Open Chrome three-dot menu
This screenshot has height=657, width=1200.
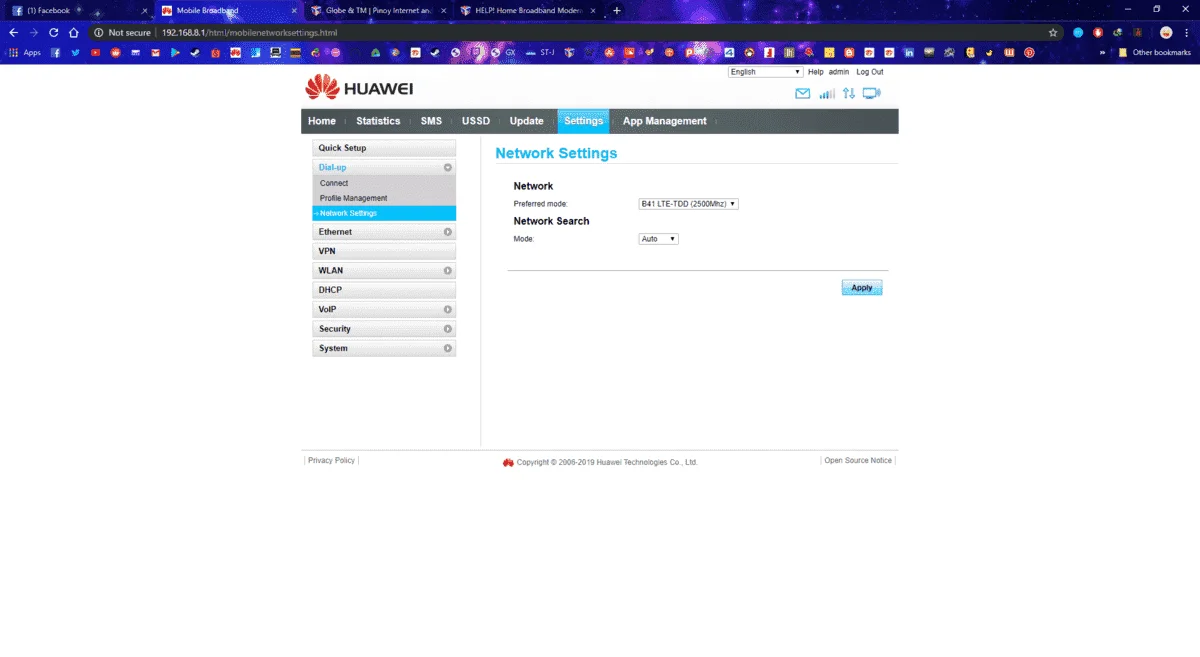(1186, 32)
